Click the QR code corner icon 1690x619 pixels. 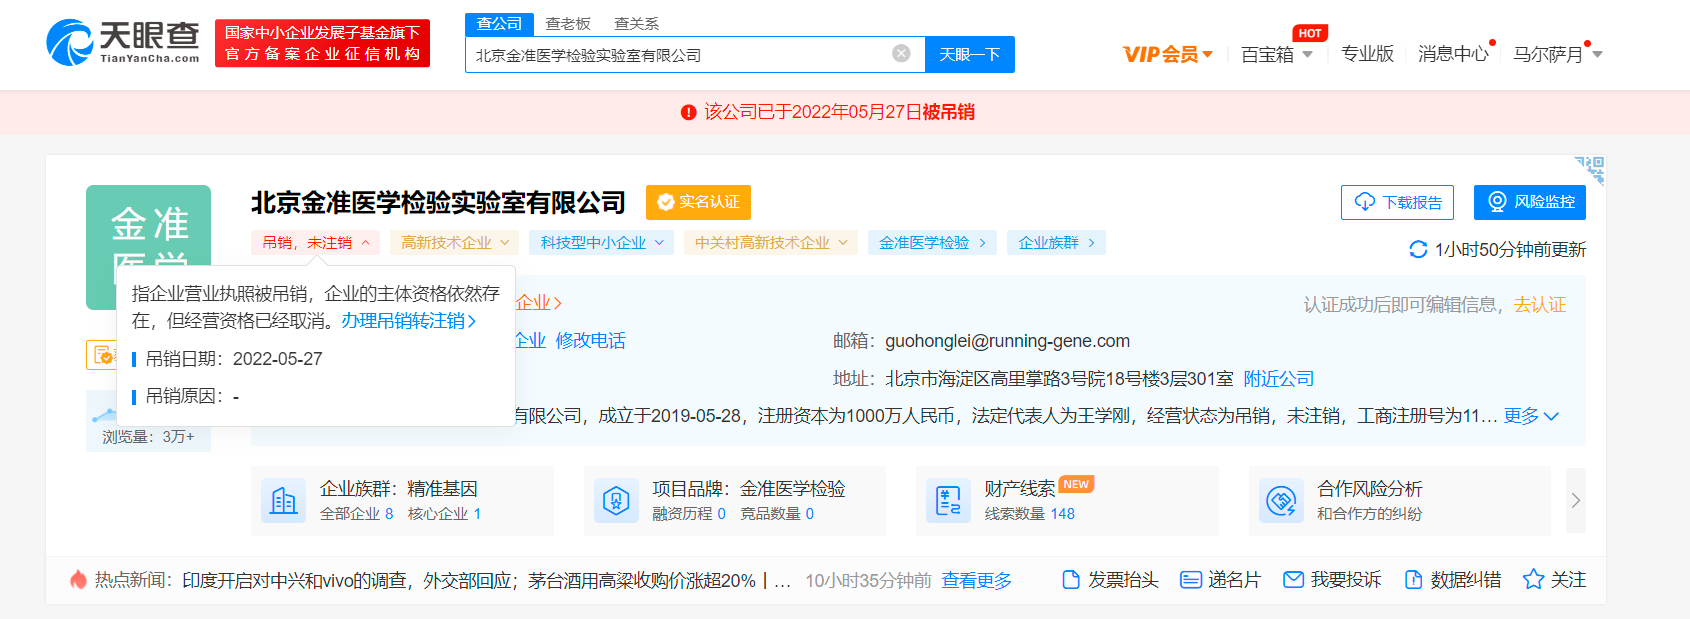[x=1589, y=170]
